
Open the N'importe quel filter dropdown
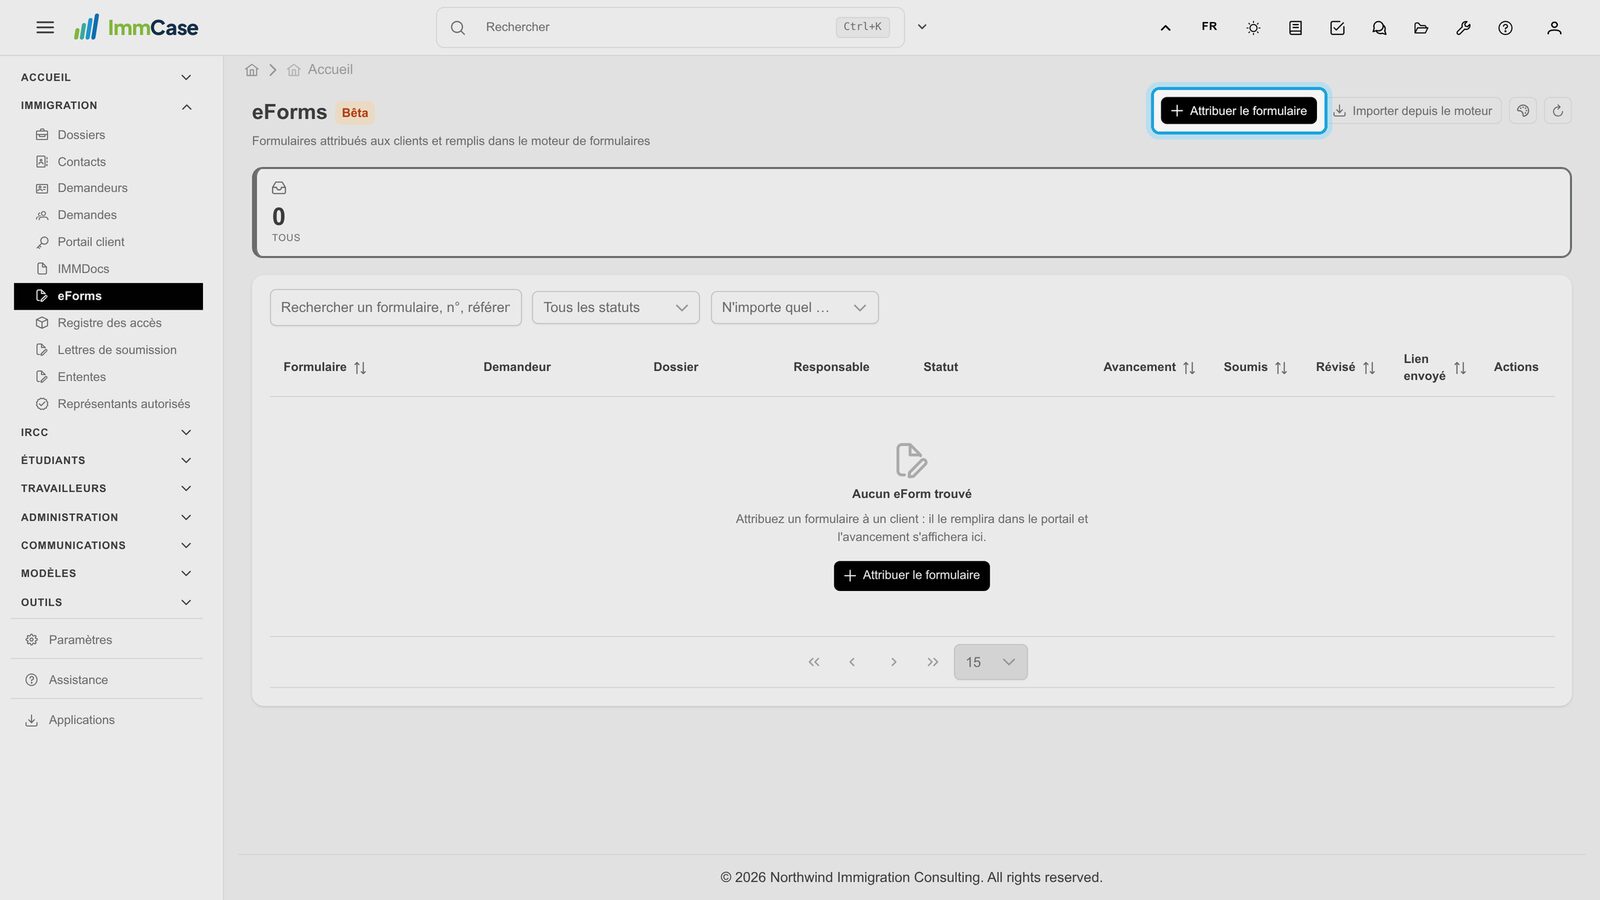(794, 308)
